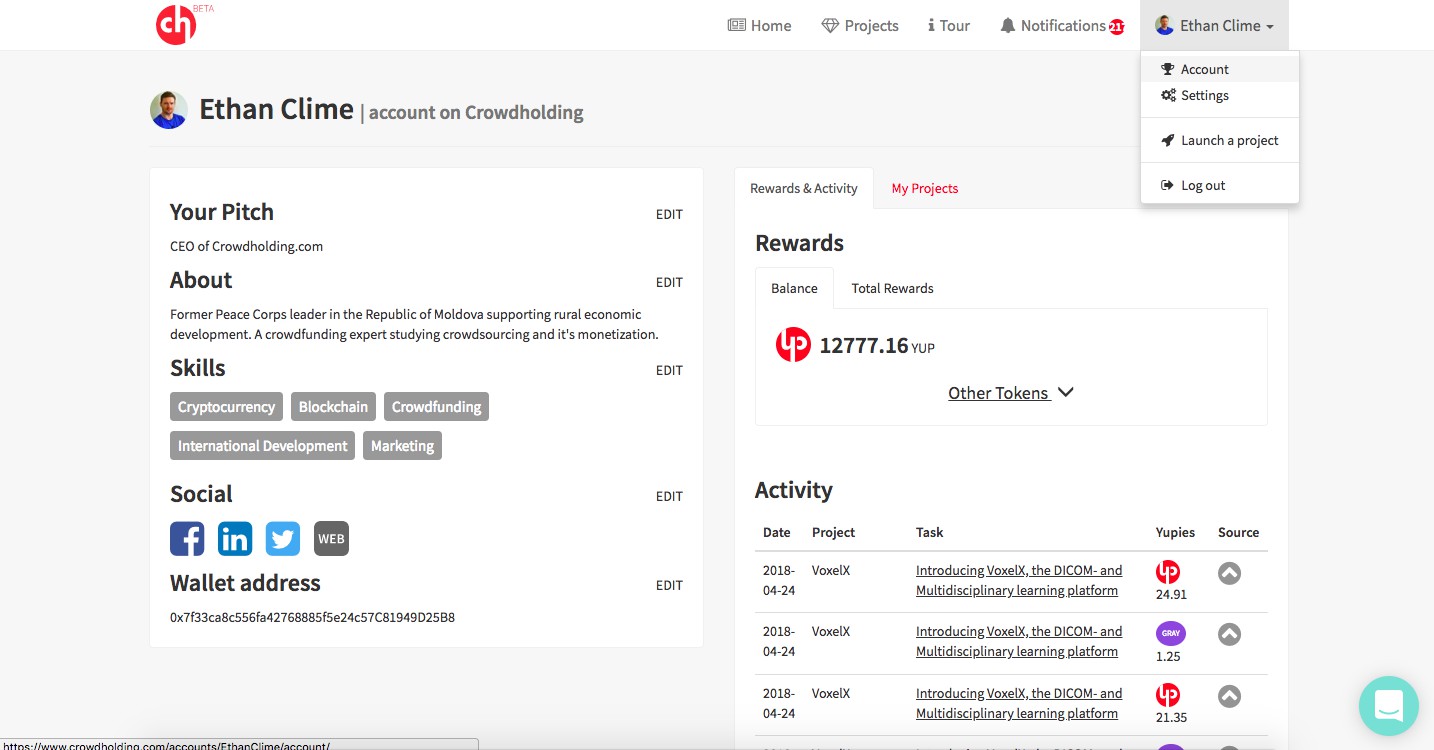Screen dimensions: 1434x750
Task: Switch to Rewards & Activity tab
Action: [x=804, y=188]
